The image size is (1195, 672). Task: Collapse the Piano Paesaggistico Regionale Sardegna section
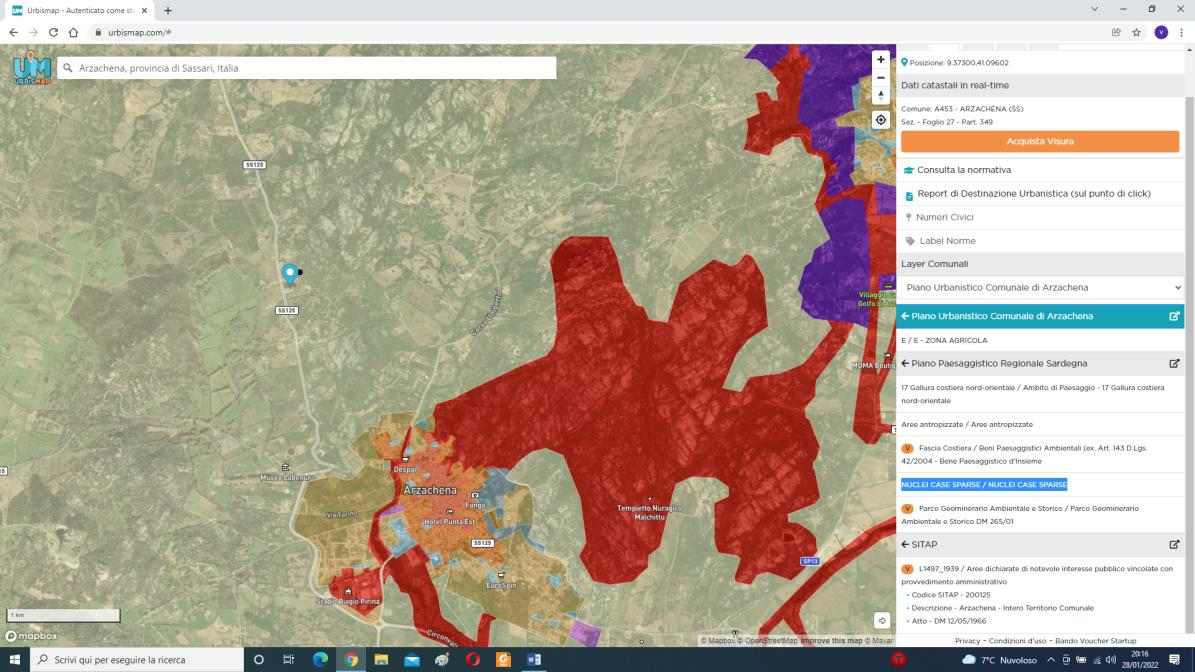905,364
